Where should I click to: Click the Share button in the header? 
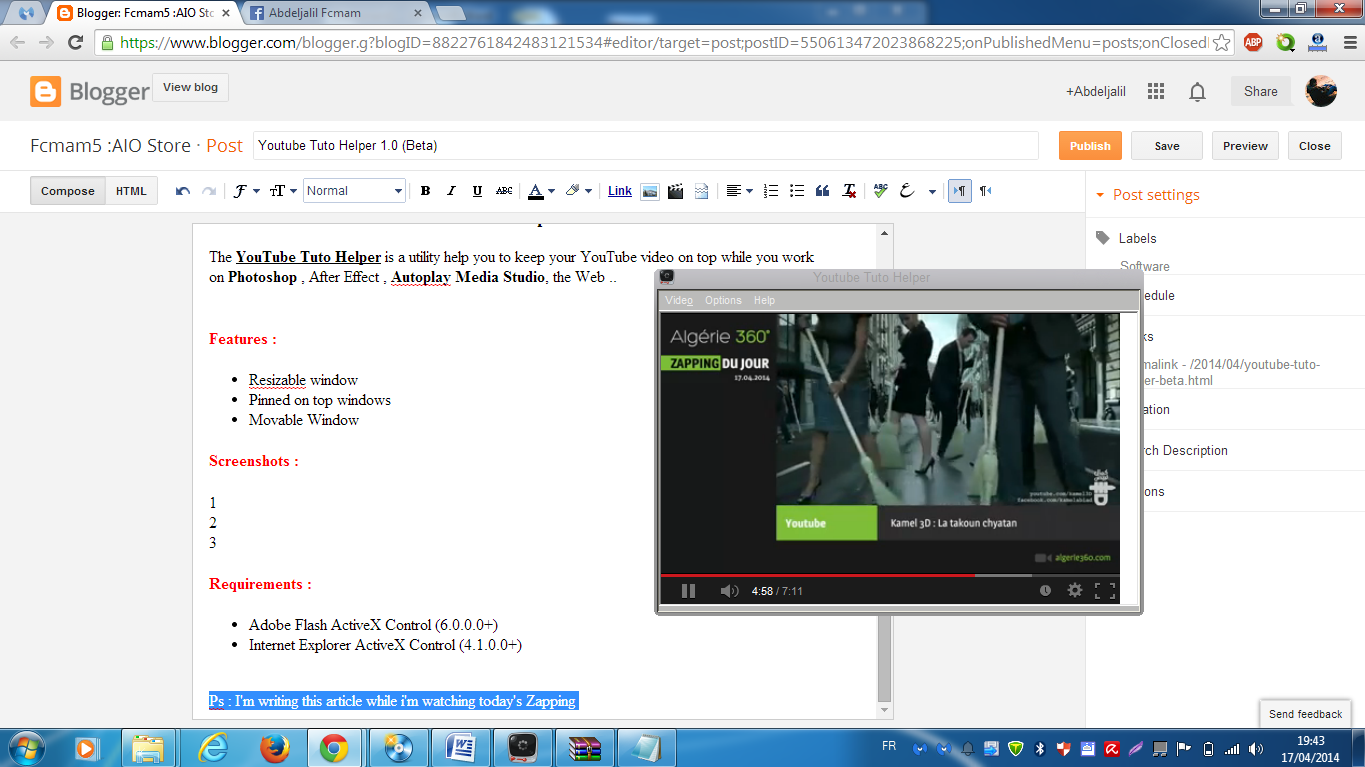(1260, 91)
